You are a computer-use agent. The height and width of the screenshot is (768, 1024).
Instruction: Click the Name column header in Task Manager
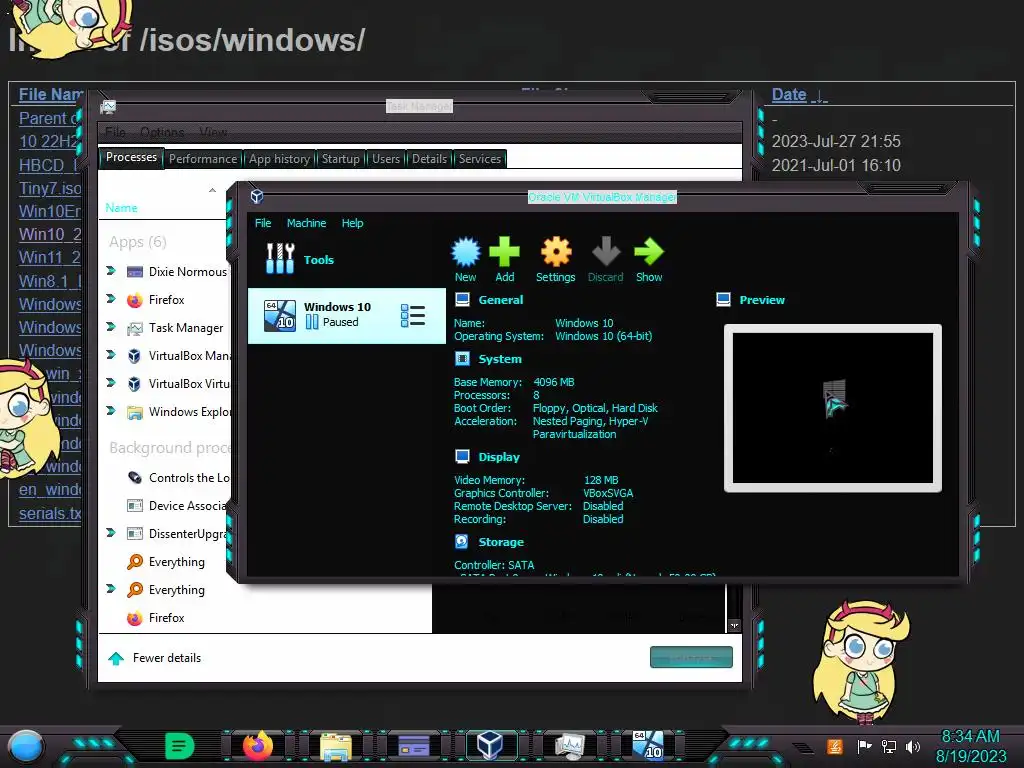coord(121,208)
